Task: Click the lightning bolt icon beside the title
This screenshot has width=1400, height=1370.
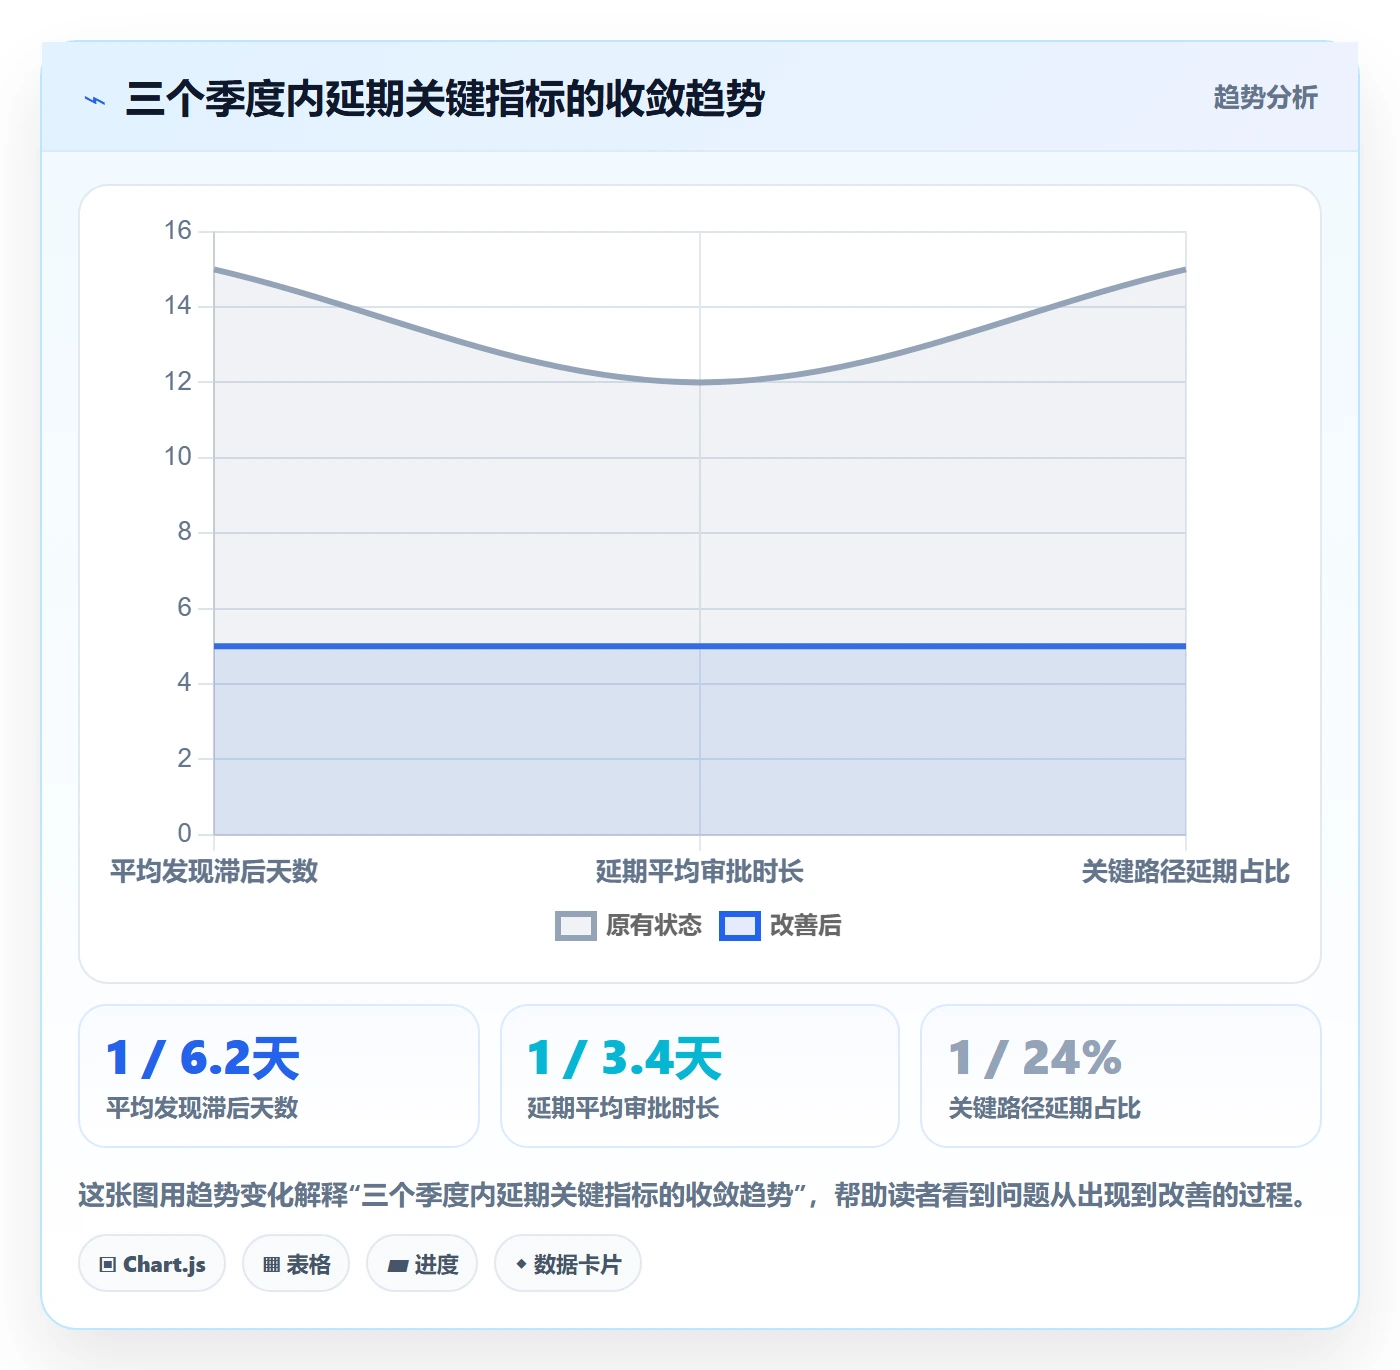Action: [x=95, y=100]
